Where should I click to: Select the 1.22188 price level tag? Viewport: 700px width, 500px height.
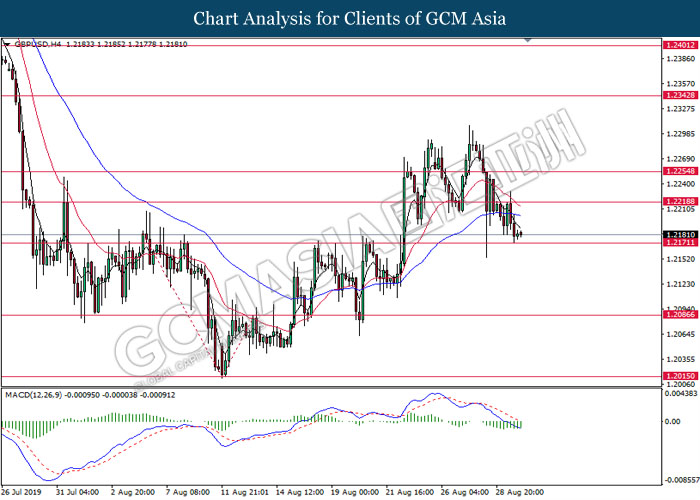click(x=680, y=202)
